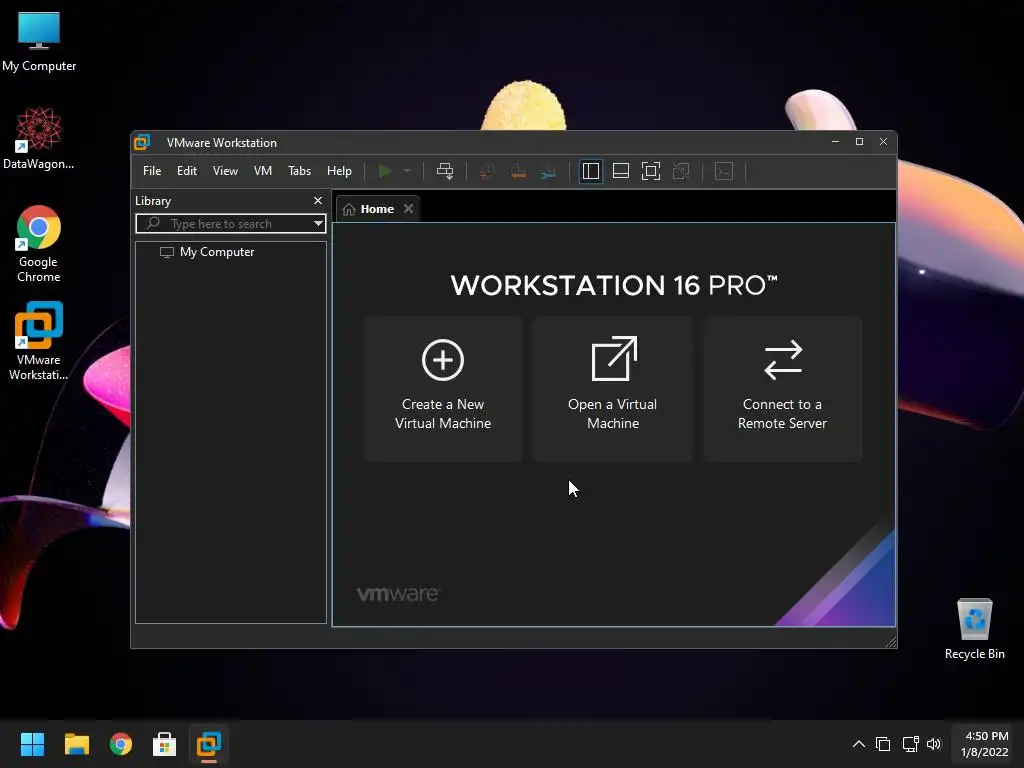The image size is (1024, 768).
Task: Open the taskbar clock and date
Action: tap(985, 744)
